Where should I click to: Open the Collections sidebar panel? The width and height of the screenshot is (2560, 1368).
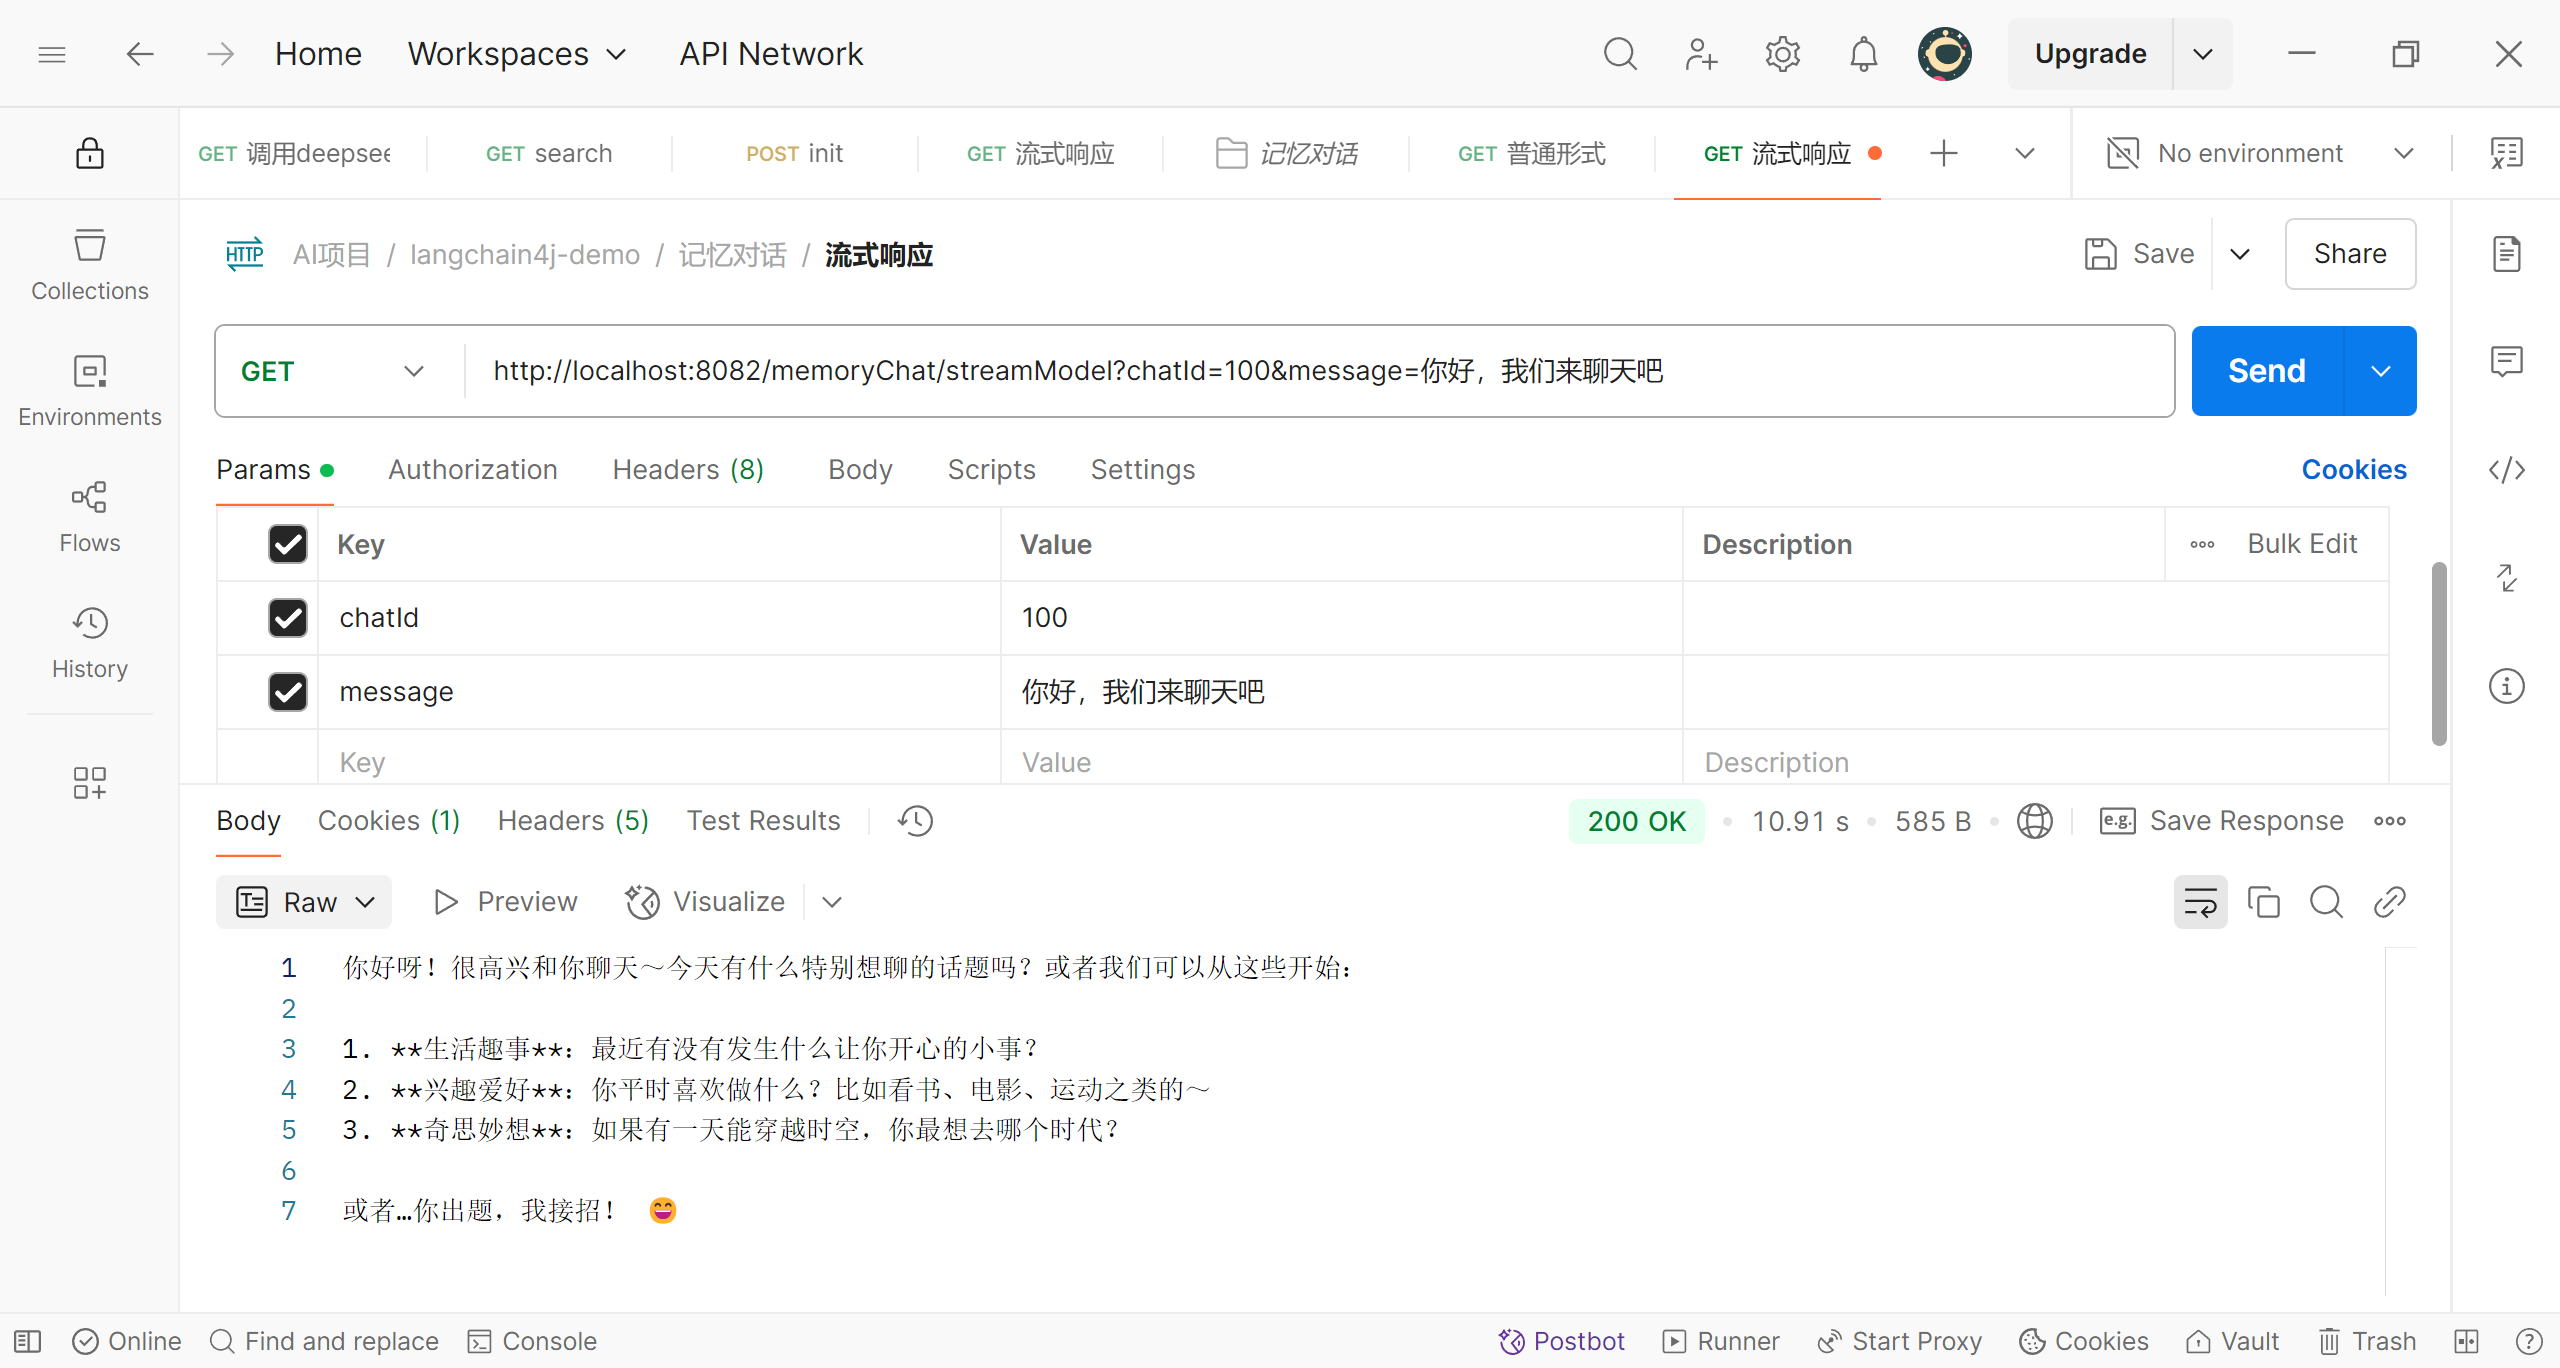[89, 264]
